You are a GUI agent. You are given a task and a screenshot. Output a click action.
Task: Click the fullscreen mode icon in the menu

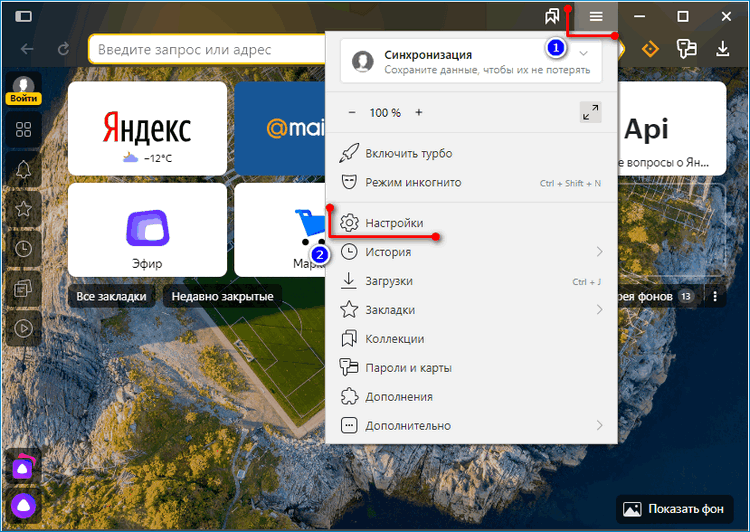pos(590,113)
